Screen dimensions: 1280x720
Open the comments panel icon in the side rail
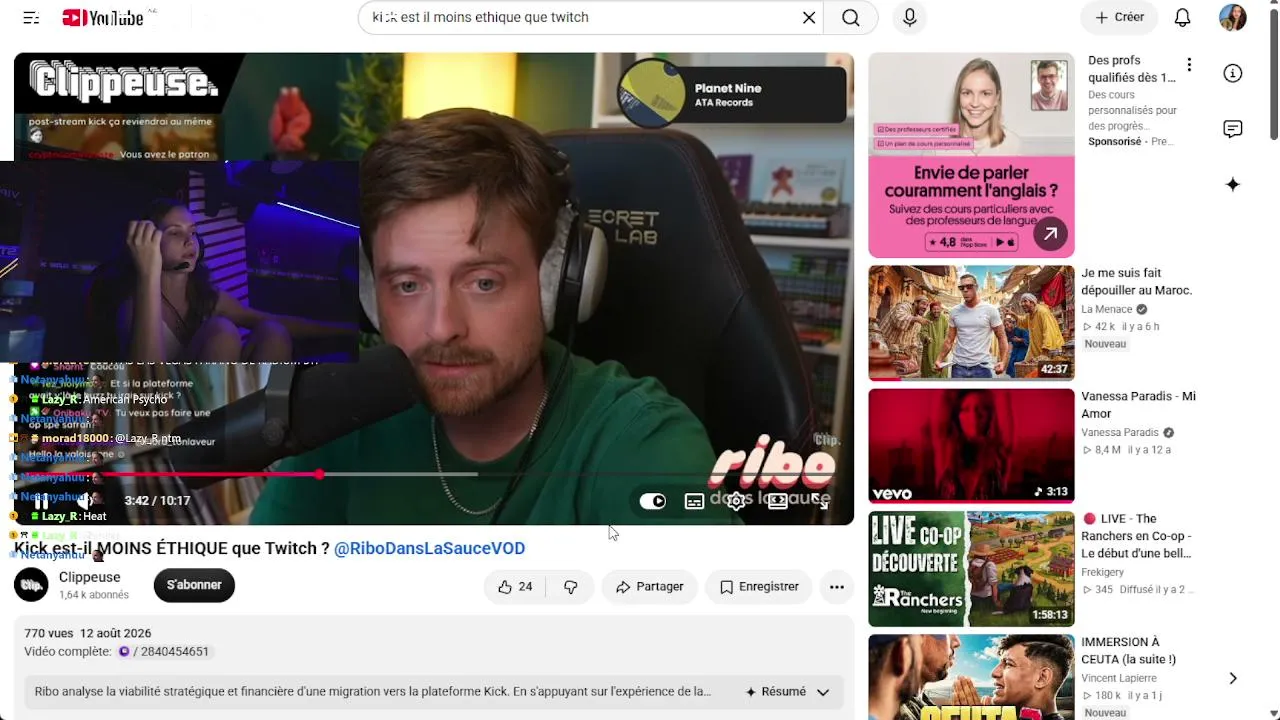(1233, 129)
